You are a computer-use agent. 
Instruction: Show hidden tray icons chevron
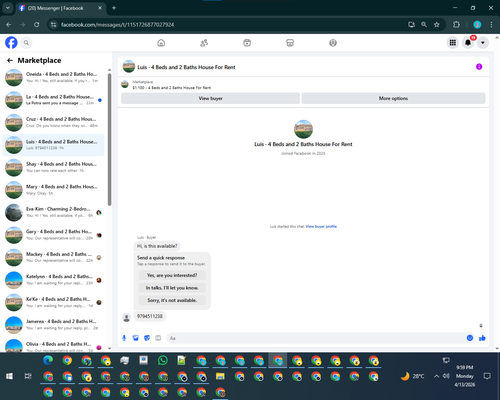pyautogui.click(x=436, y=376)
